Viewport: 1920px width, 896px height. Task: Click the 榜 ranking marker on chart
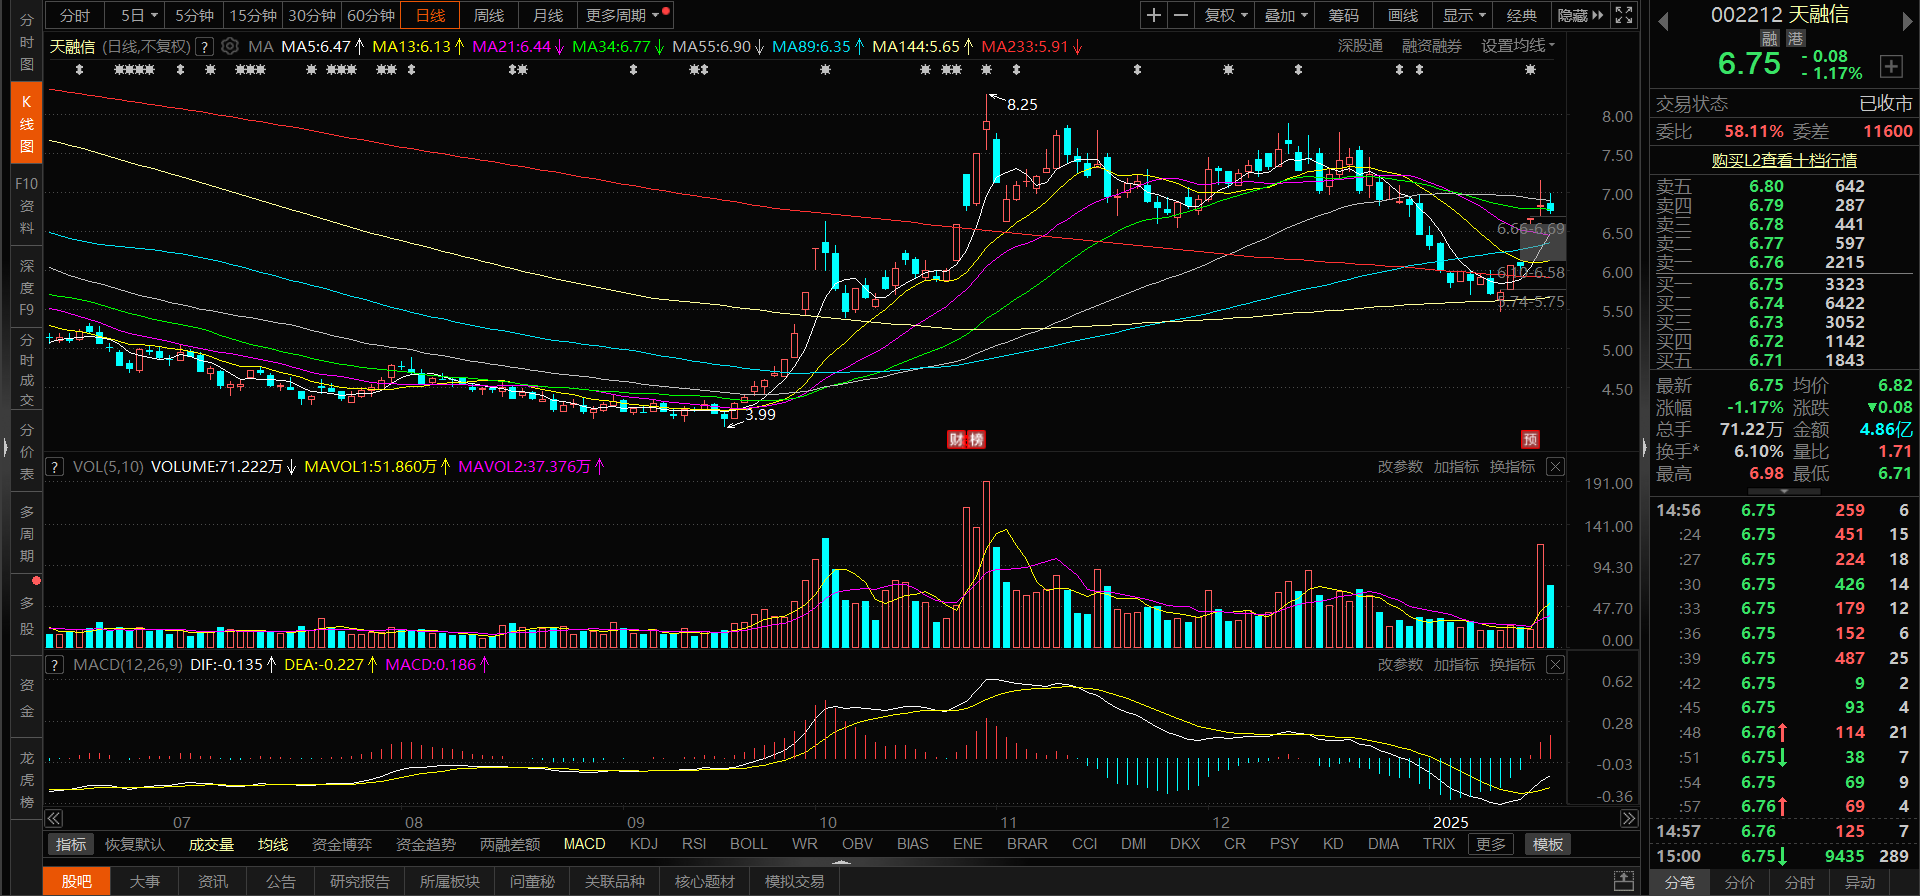976,440
